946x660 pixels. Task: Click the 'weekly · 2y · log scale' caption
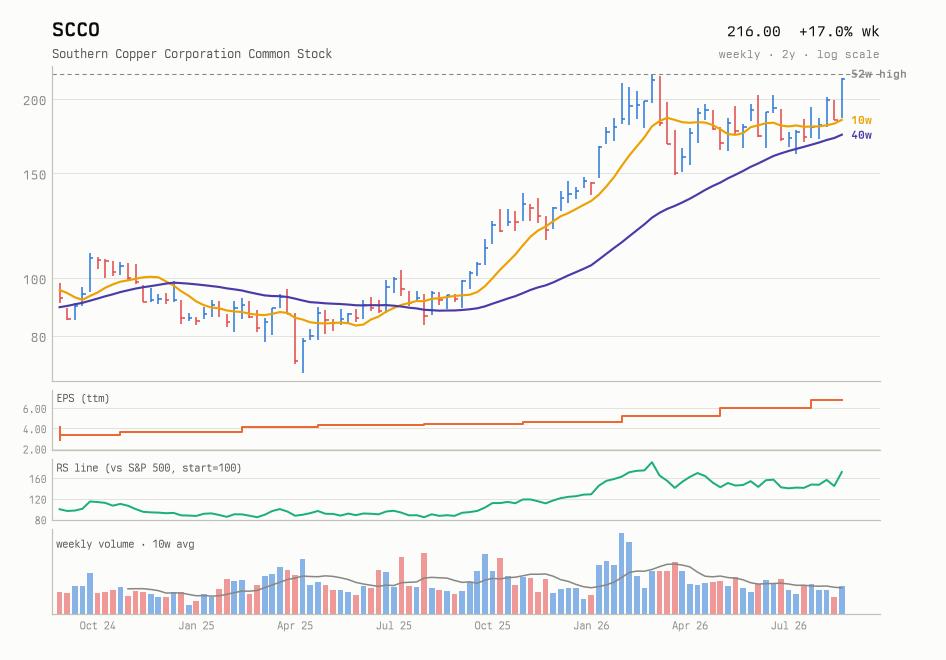click(x=799, y=54)
